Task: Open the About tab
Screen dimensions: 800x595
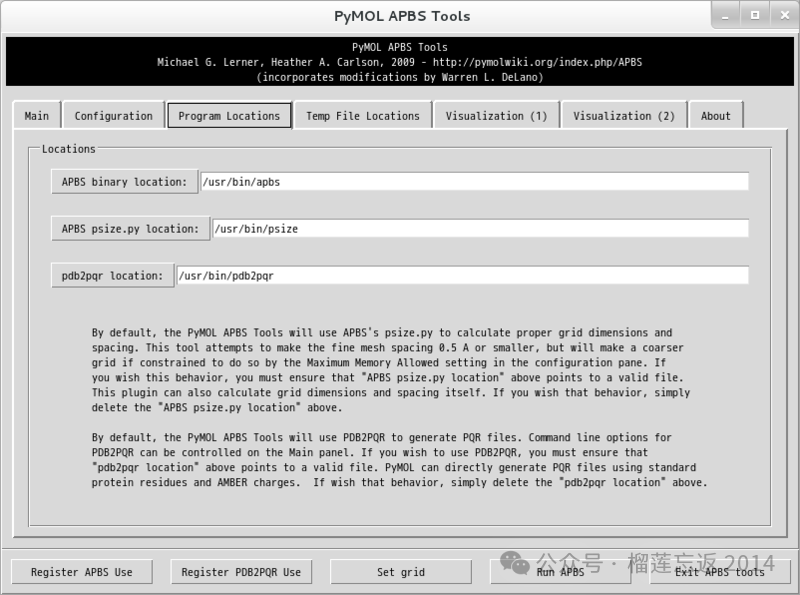Action: [x=715, y=116]
